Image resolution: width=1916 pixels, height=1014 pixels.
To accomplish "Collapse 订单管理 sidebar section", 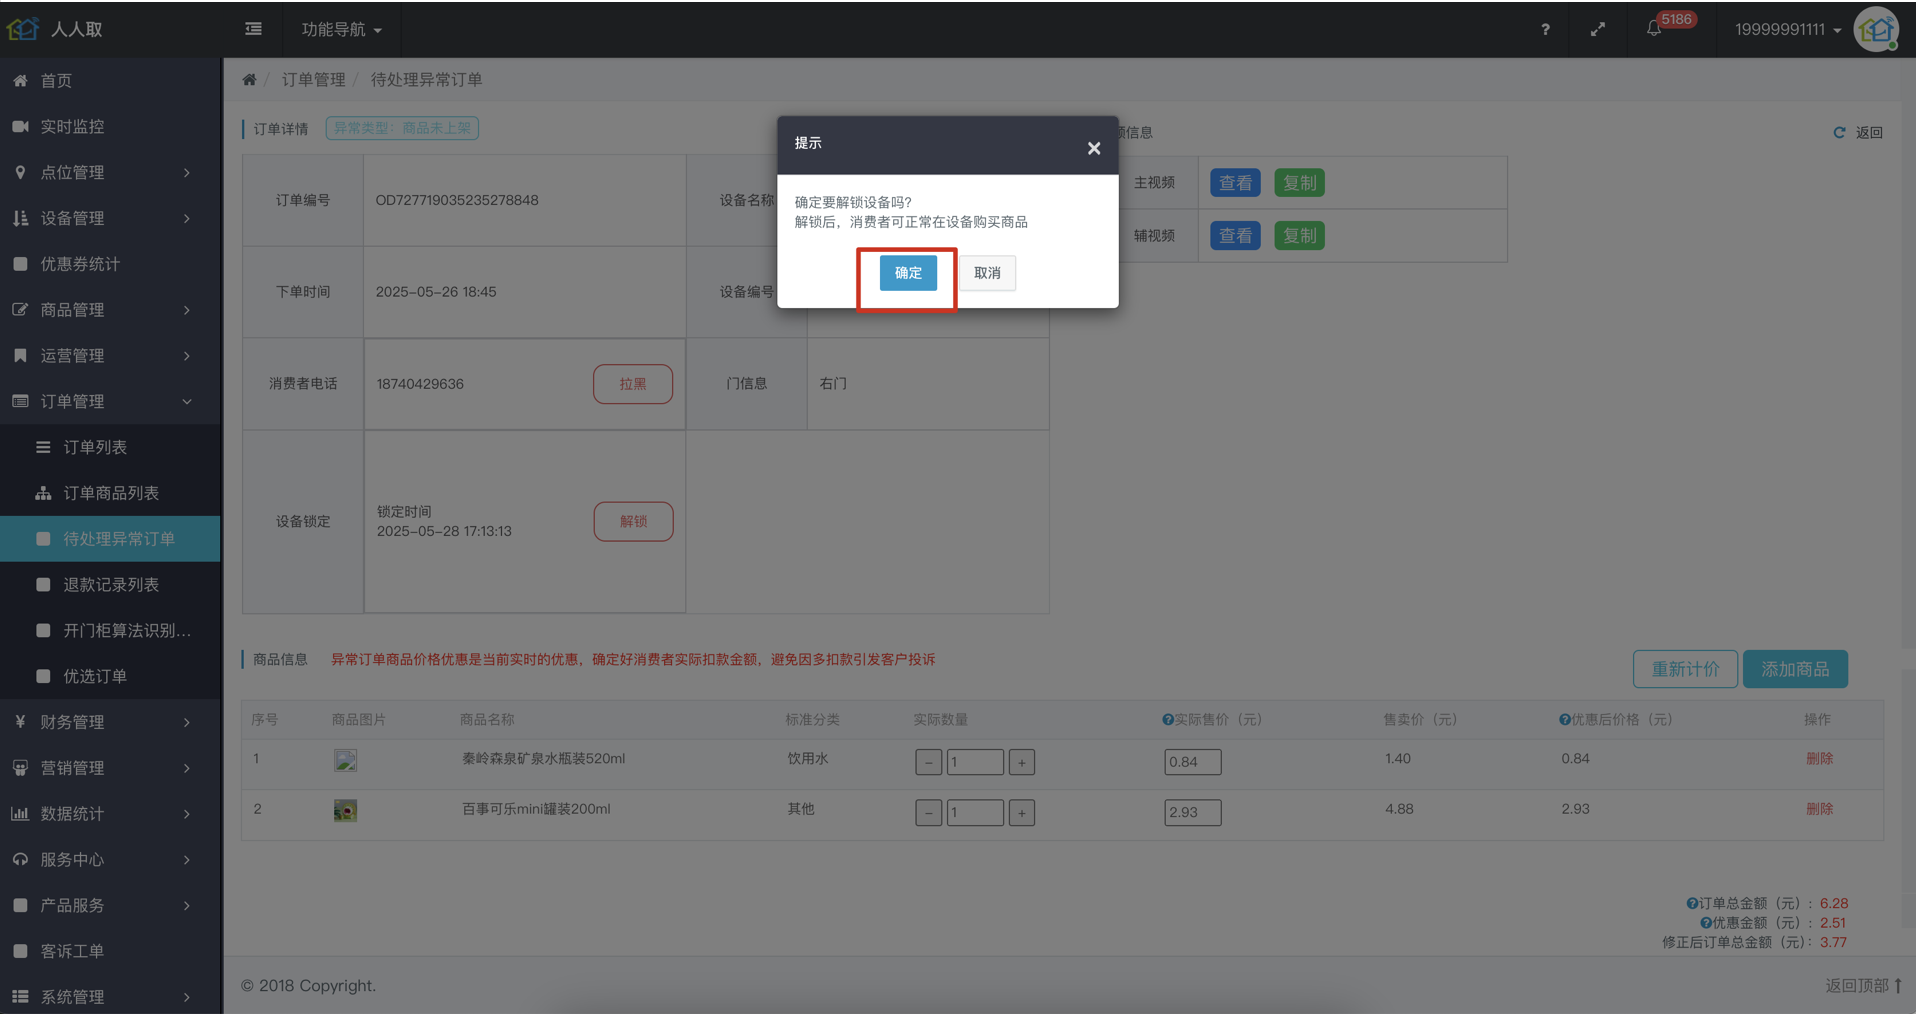I will 110,402.
